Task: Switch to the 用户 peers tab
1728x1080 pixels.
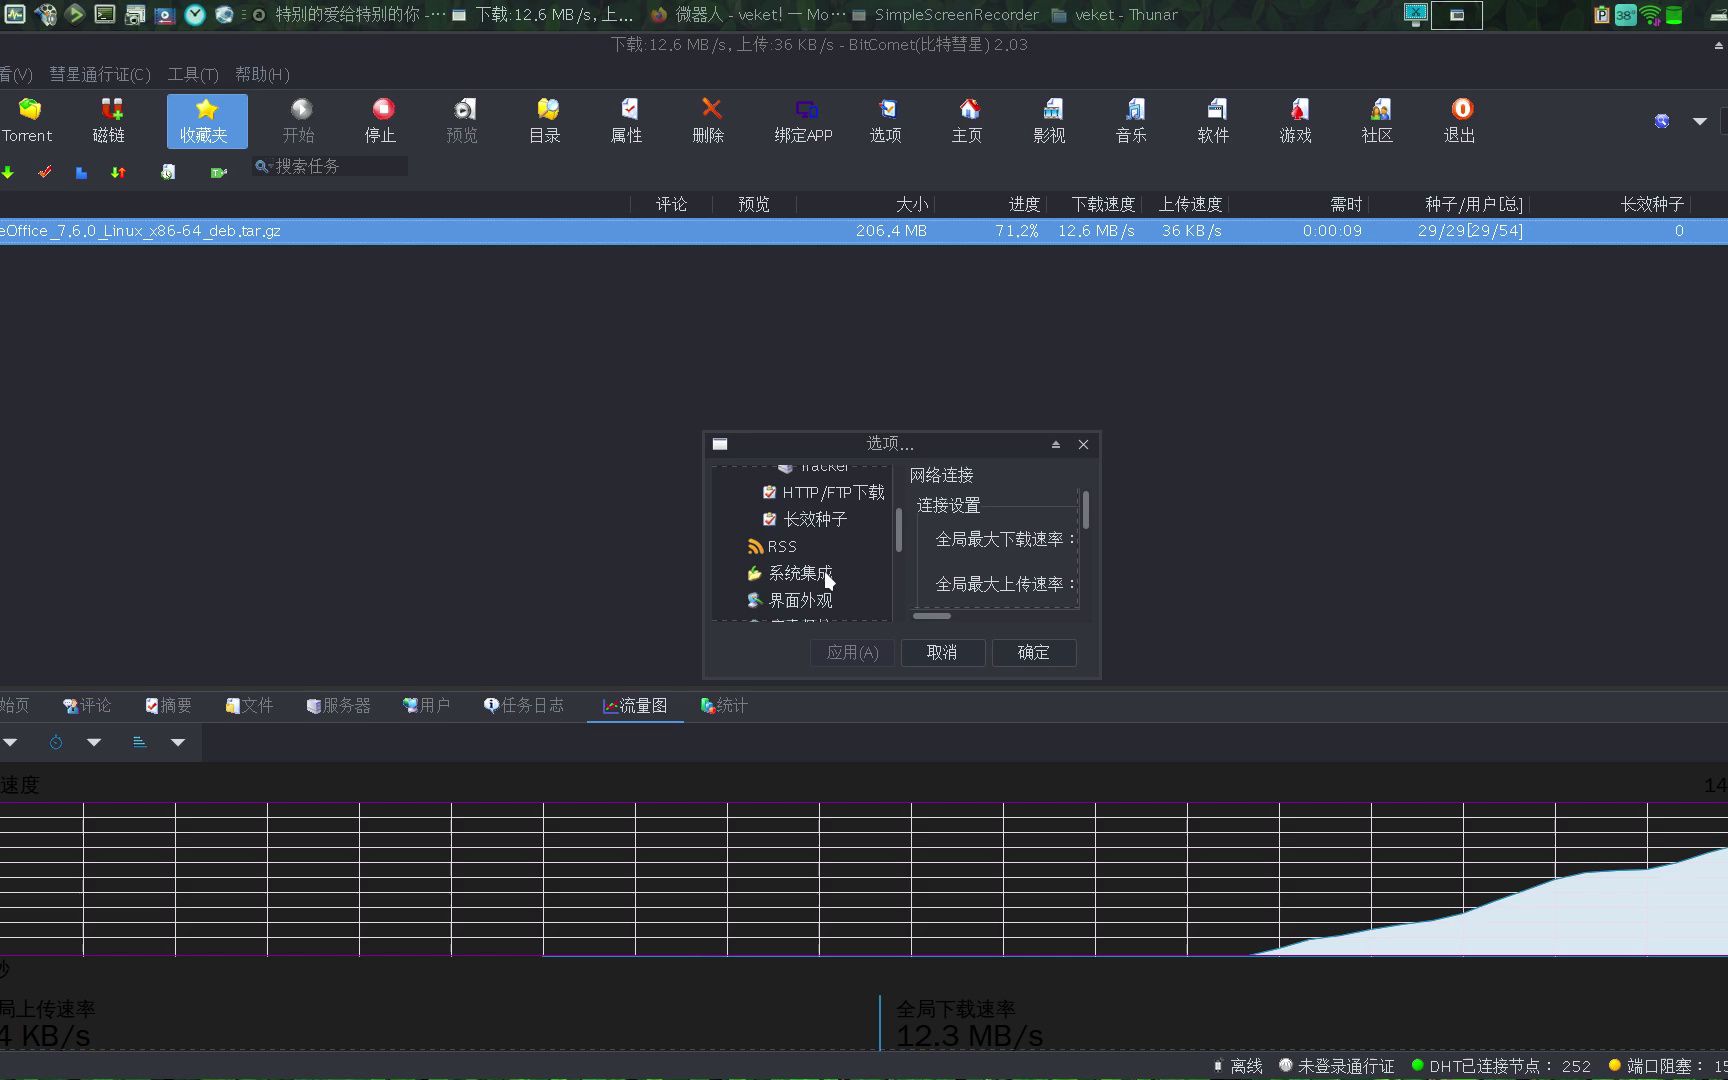Action: pyautogui.click(x=426, y=706)
